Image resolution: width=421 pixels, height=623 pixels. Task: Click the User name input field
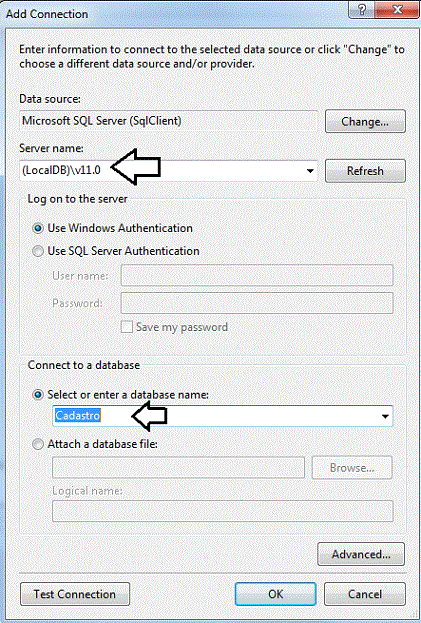click(x=257, y=275)
